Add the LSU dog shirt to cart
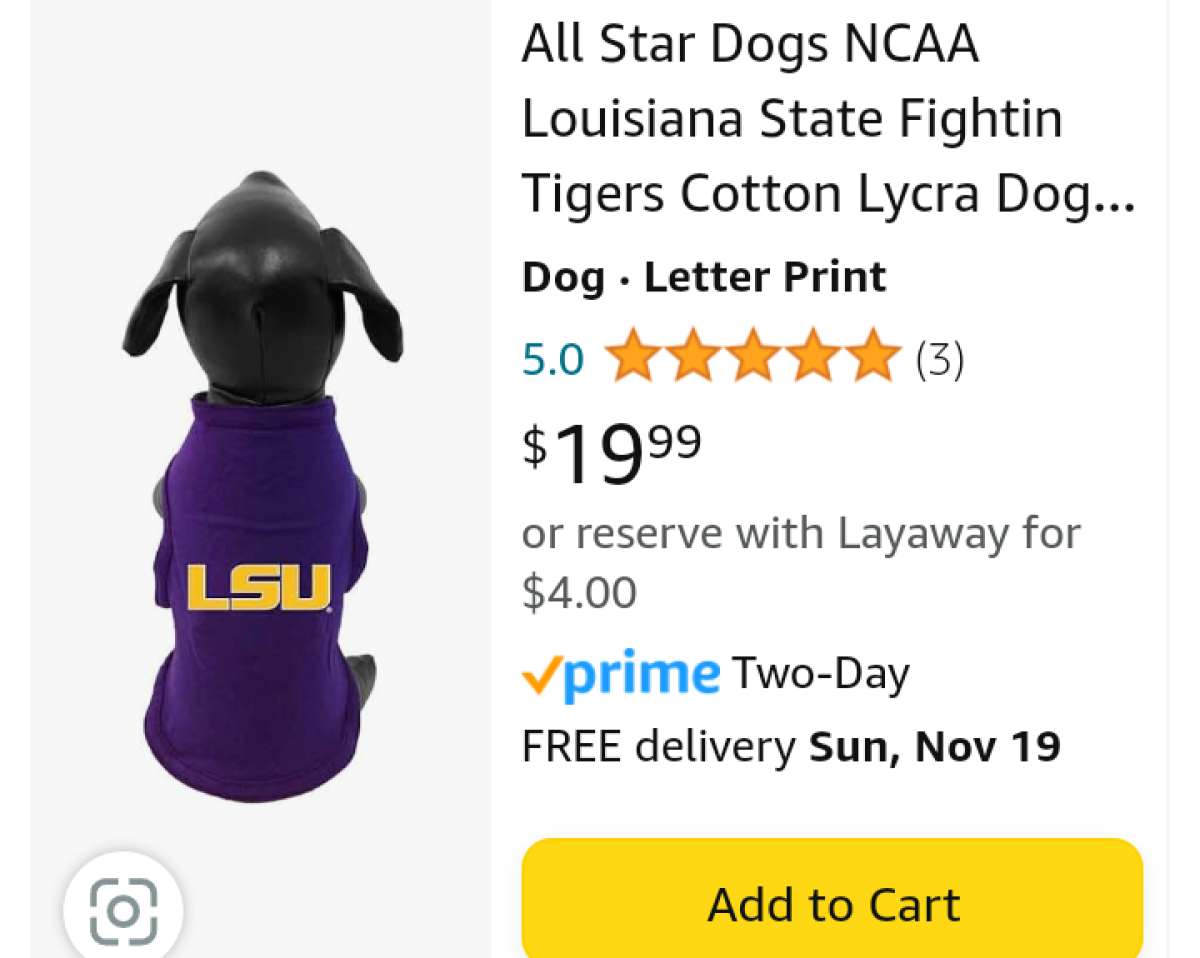 (832, 902)
